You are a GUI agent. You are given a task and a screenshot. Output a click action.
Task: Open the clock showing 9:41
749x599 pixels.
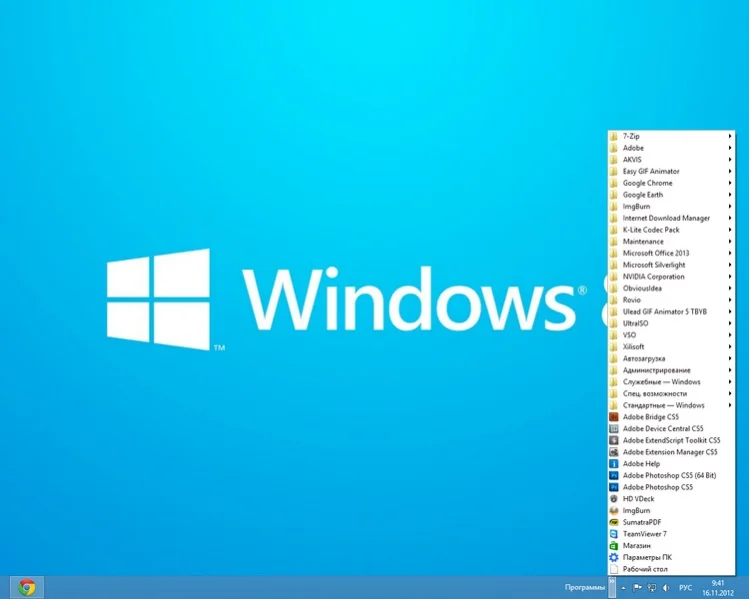[x=717, y=588]
